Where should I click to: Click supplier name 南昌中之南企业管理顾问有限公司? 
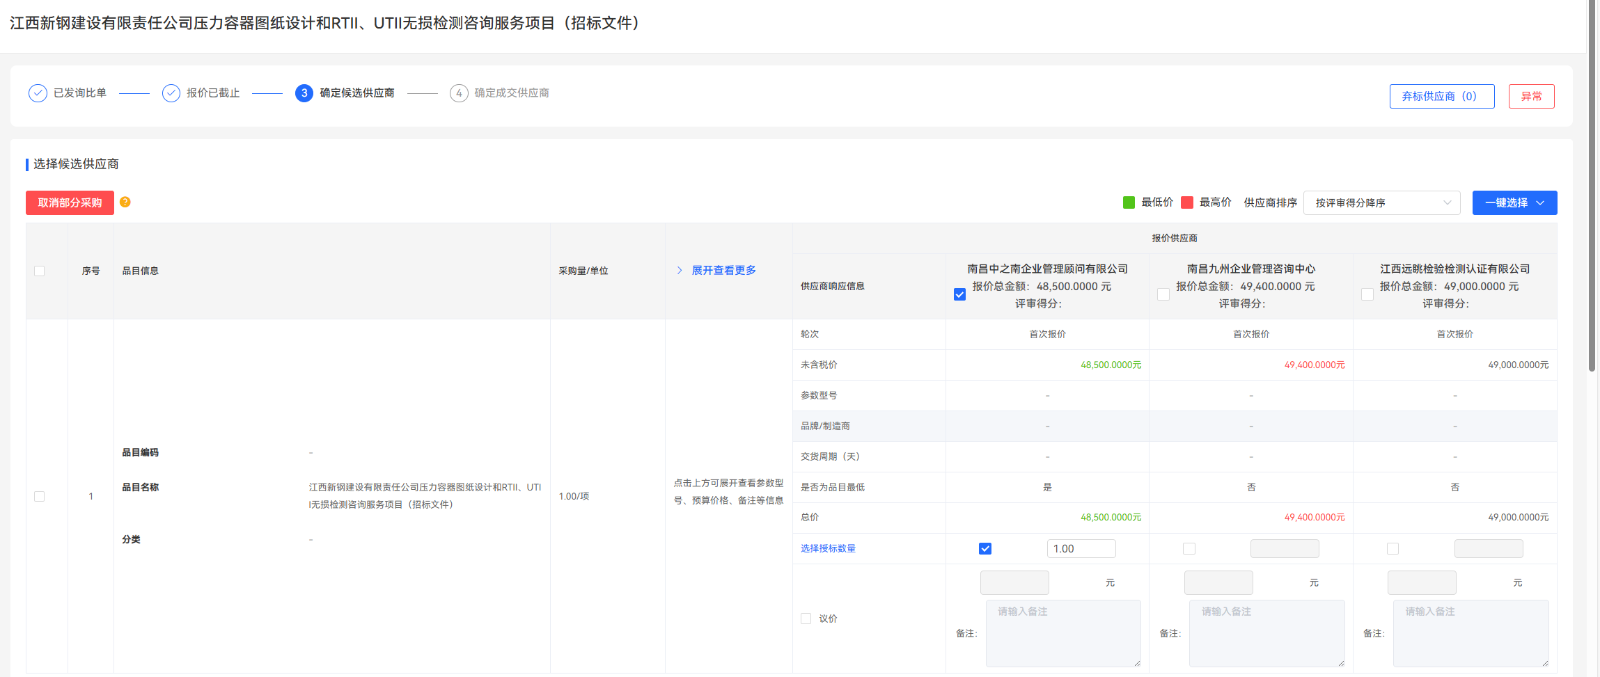1047,269
